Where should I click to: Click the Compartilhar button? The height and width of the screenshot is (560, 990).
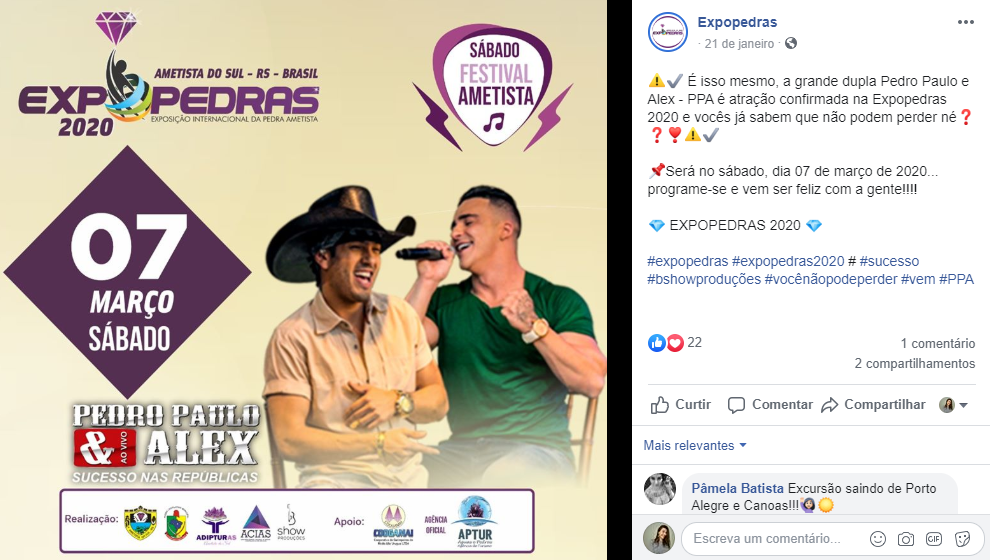click(x=873, y=405)
